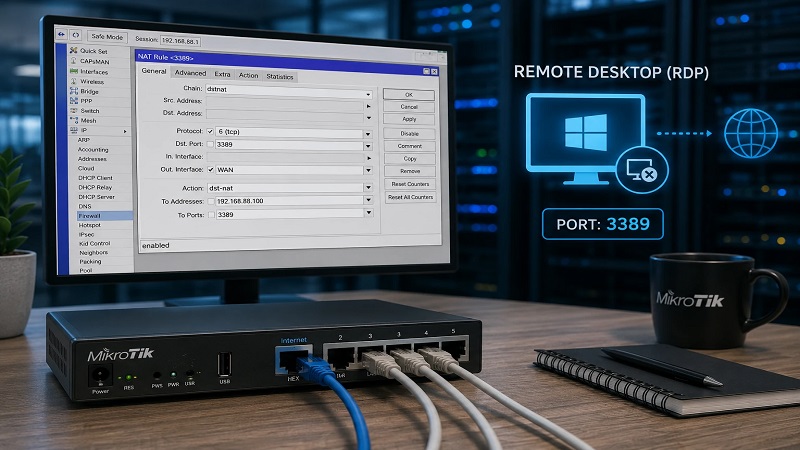This screenshot has width=800, height=450.
Task: Click the Disable button
Action: pos(410,134)
